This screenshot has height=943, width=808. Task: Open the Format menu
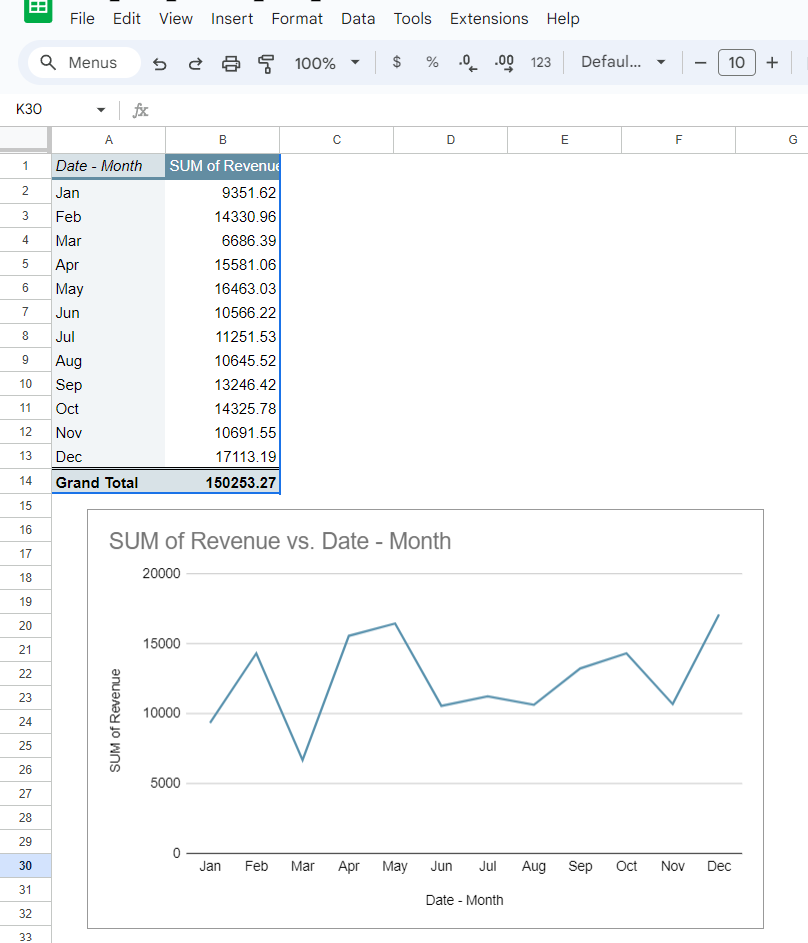(296, 19)
